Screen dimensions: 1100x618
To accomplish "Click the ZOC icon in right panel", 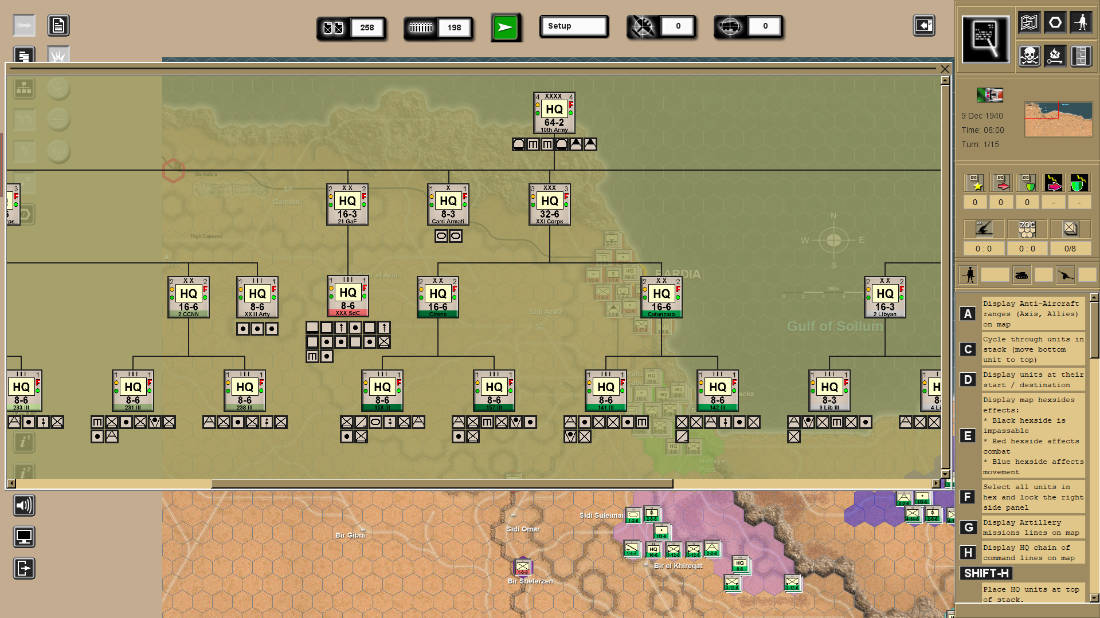I will 1026,229.
